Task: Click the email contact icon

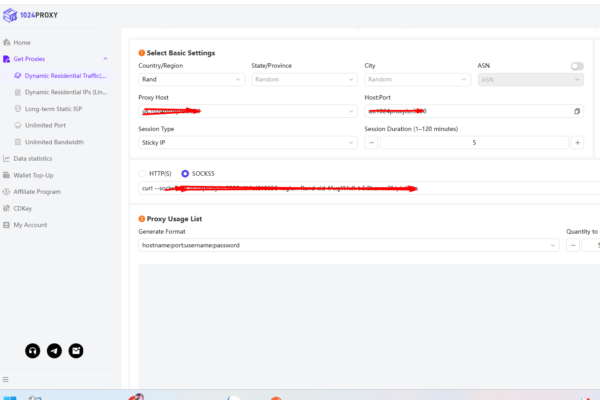Action: coord(76,351)
